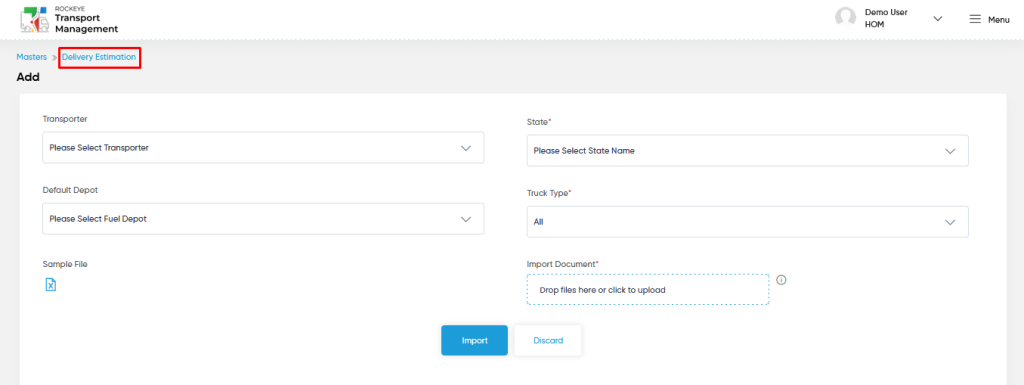Click the Transporter dropdown chevron arrow
The width and height of the screenshot is (1024, 385).
[x=466, y=148]
